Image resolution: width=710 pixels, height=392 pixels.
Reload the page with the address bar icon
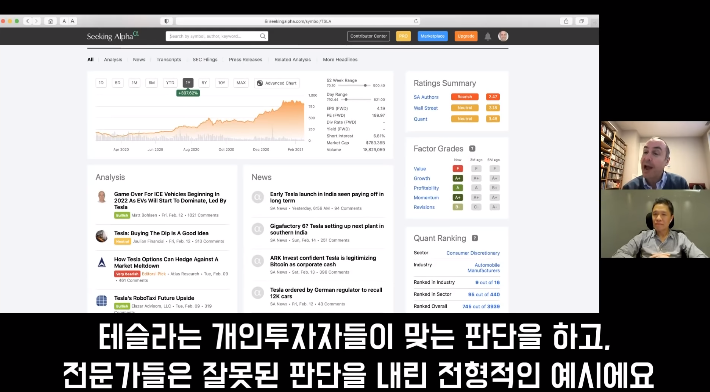coord(416,21)
